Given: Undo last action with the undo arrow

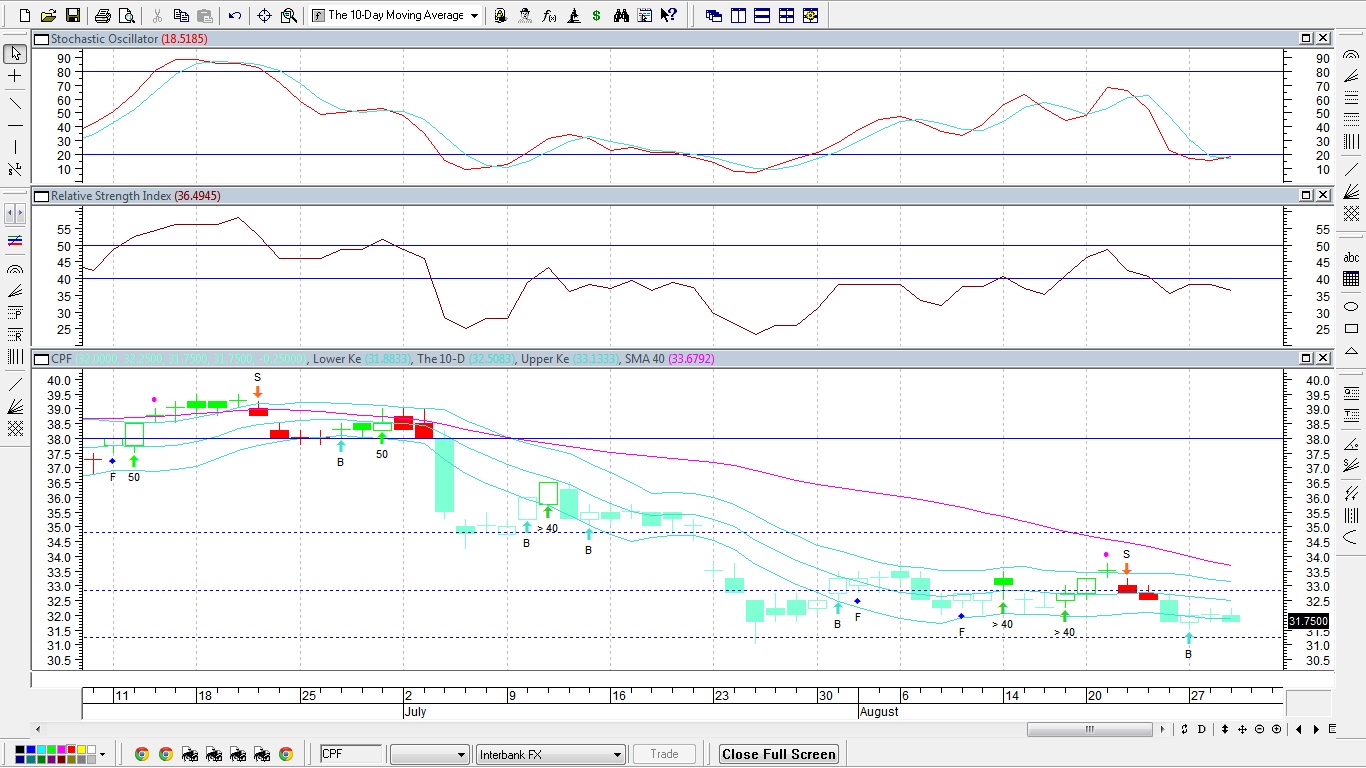Looking at the screenshot, I should (x=235, y=15).
